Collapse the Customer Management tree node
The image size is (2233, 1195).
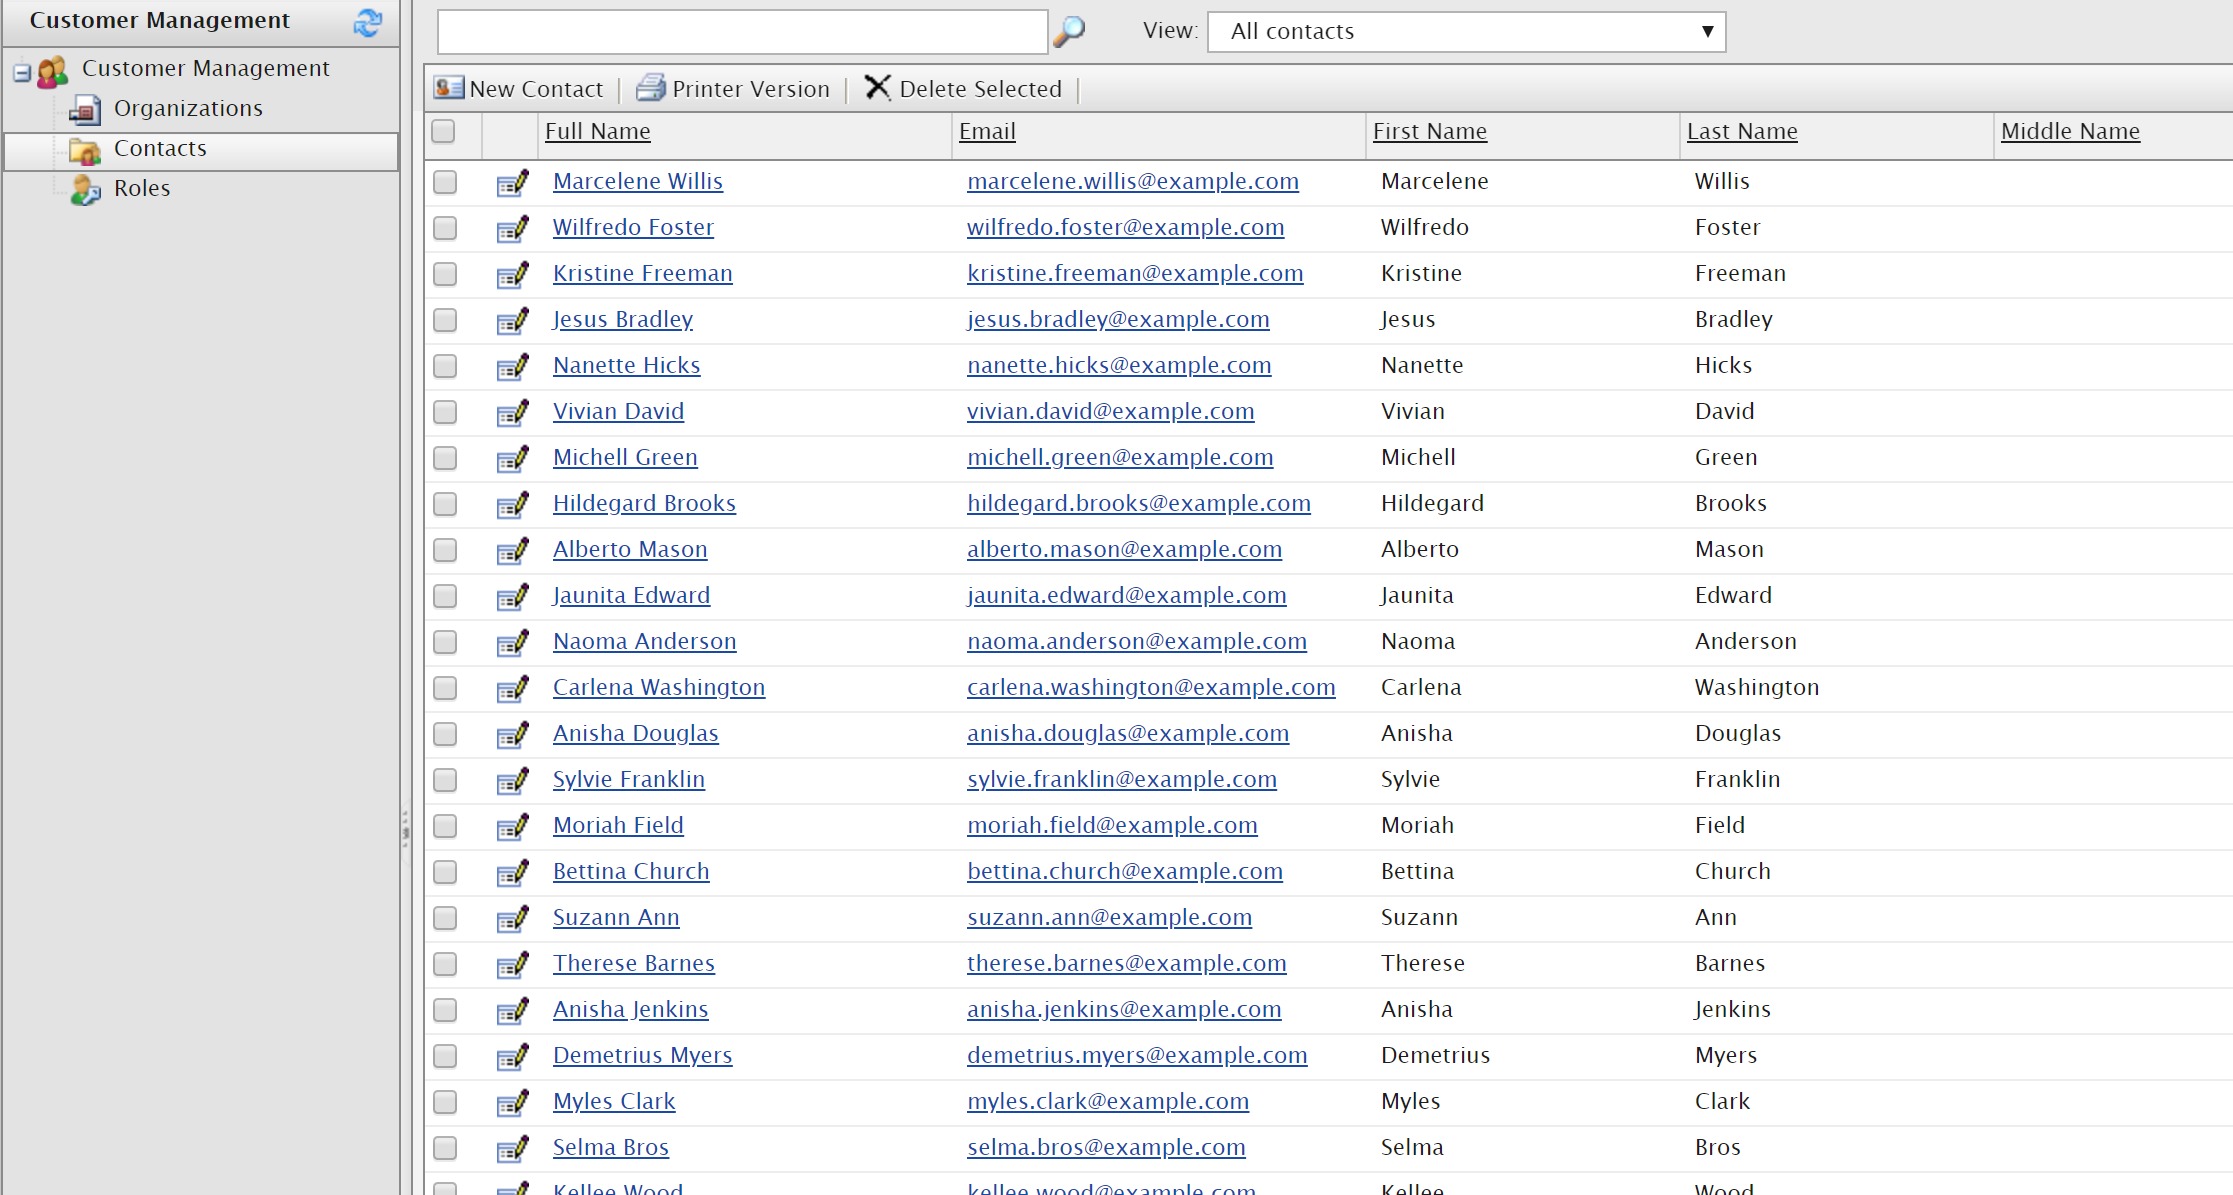click(22, 72)
